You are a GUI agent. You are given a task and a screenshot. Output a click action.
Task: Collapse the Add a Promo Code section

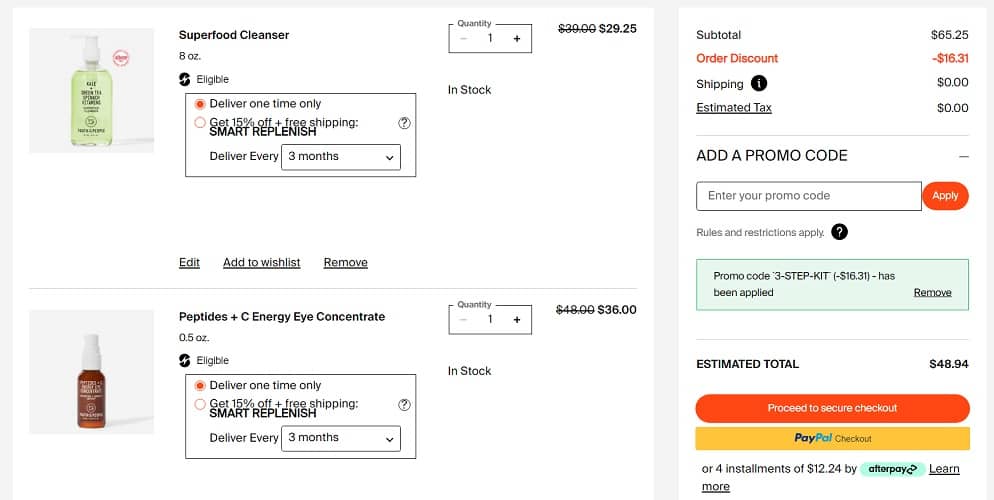963,156
